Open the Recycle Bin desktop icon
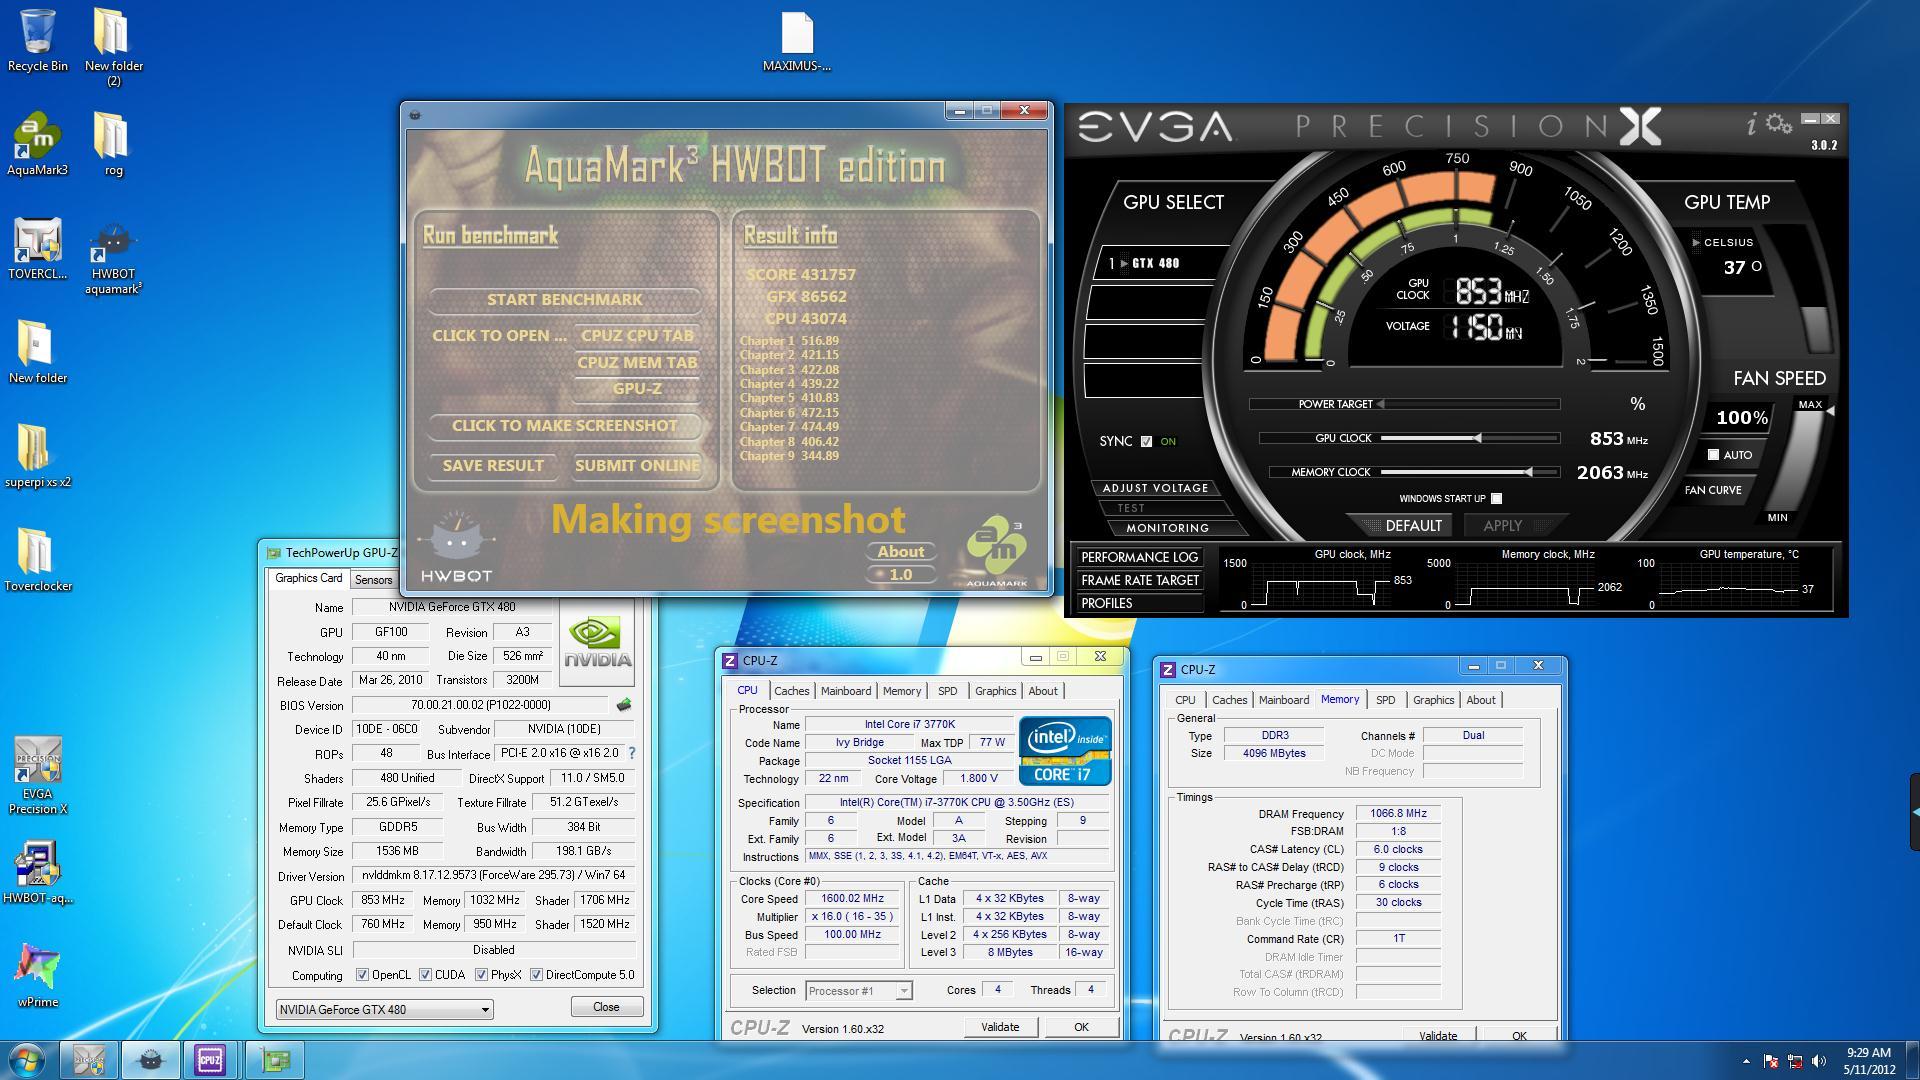Viewport: 1920px width, 1080px height. tap(37, 40)
